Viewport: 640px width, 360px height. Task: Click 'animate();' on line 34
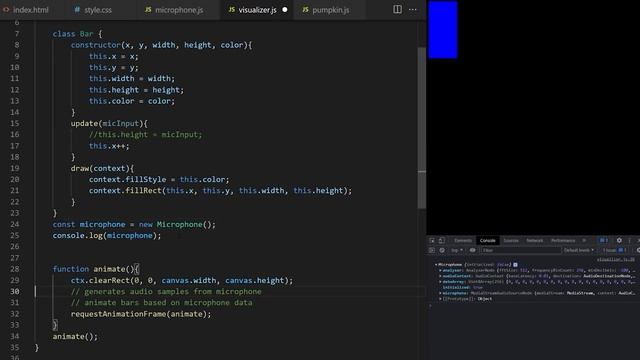[75, 336]
